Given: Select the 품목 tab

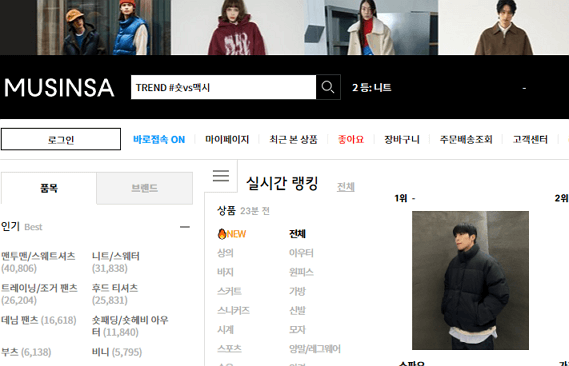Looking at the screenshot, I should (x=49, y=188).
